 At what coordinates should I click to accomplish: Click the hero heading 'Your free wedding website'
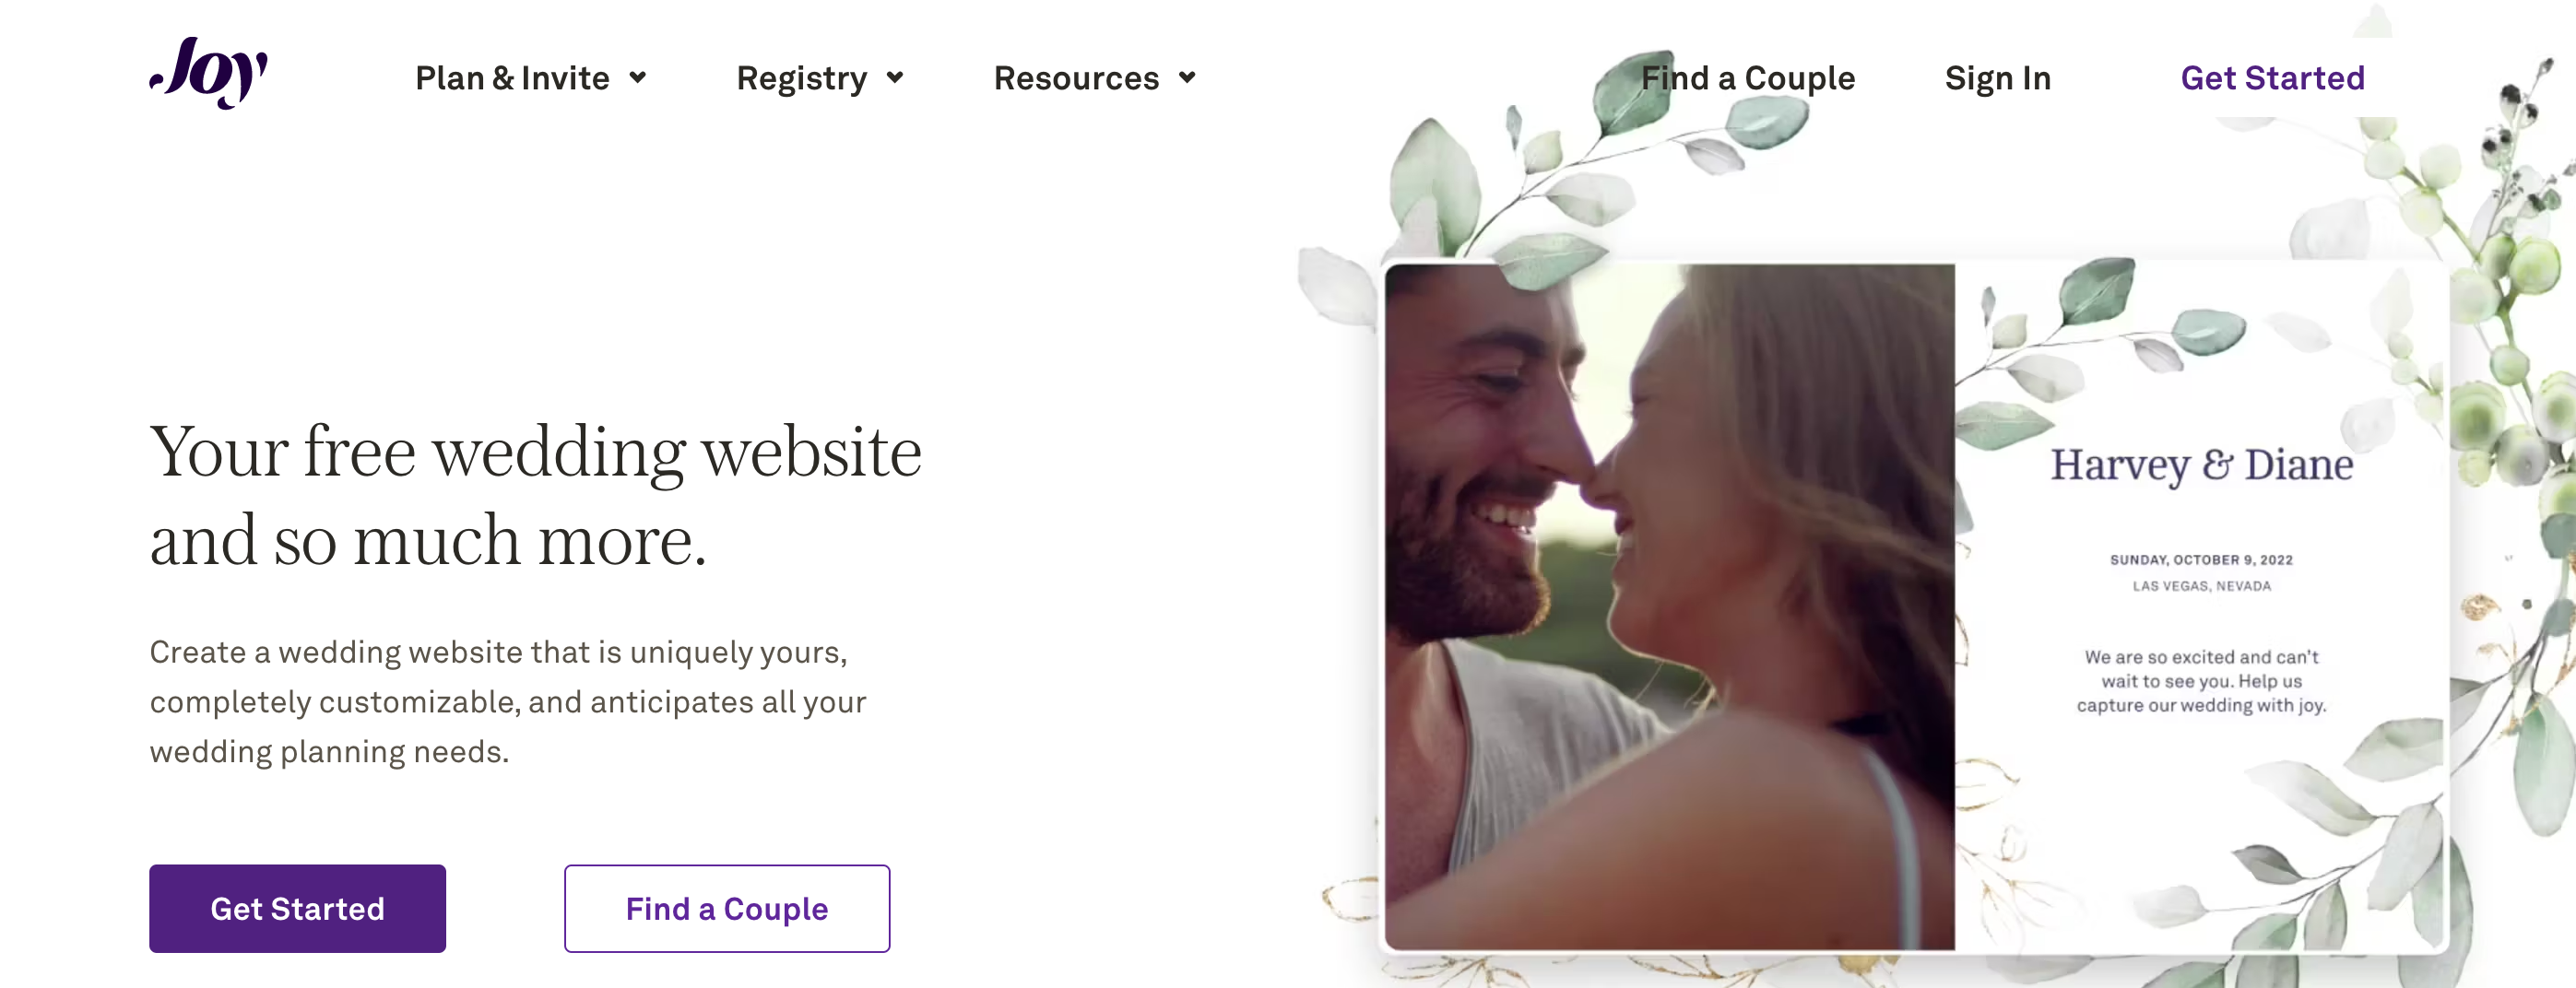pyautogui.click(x=535, y=452)
